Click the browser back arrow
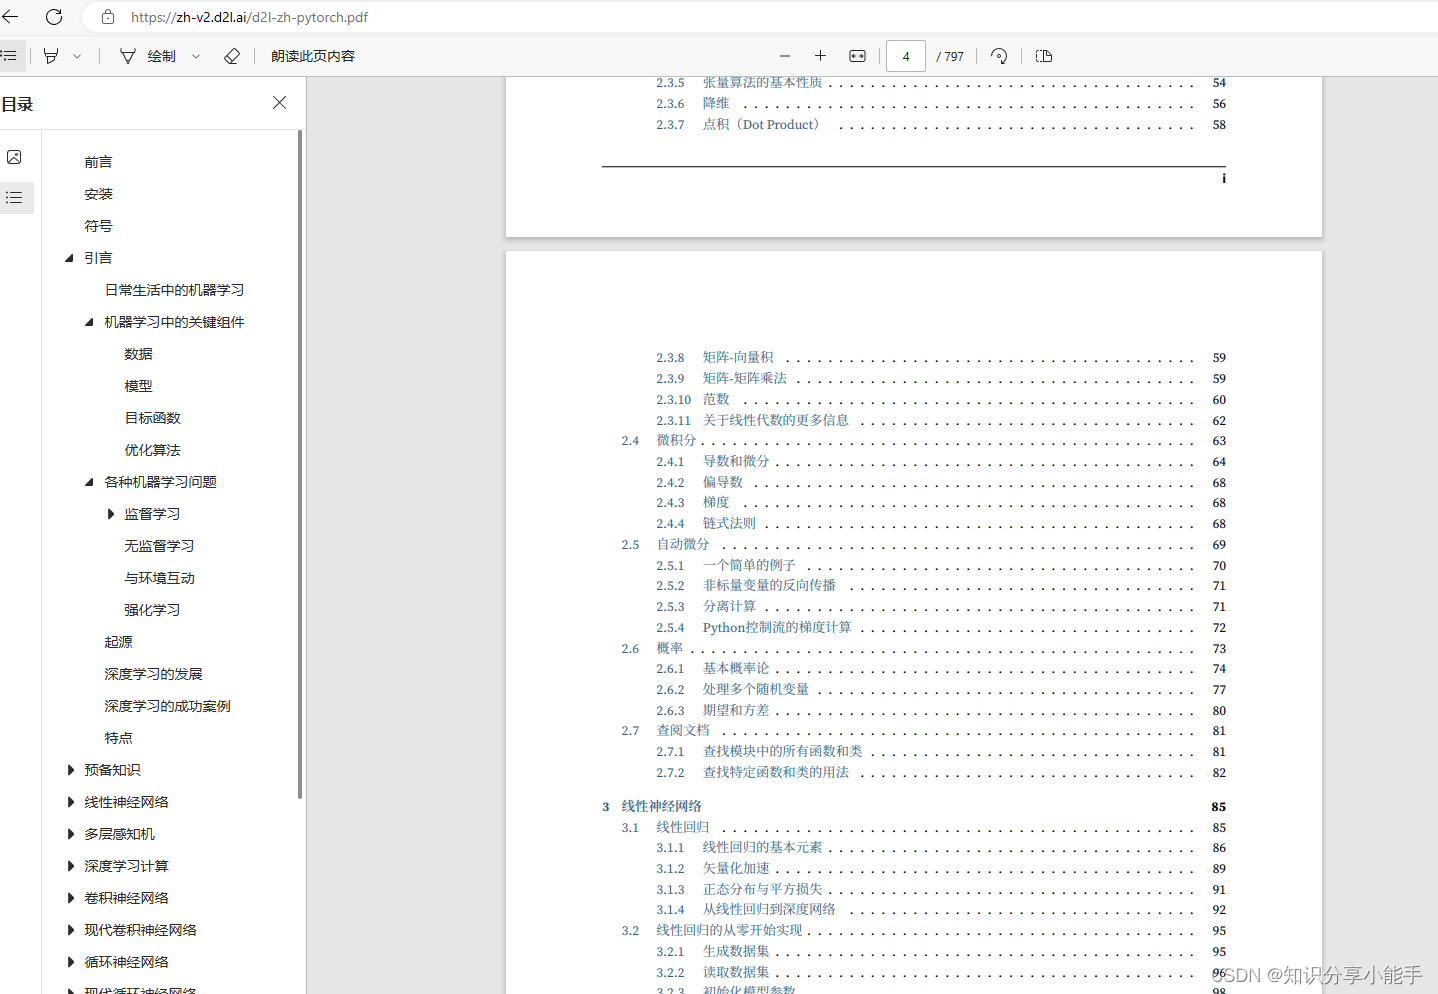Viewport: 1438px width, 994px height. point(9,17)
